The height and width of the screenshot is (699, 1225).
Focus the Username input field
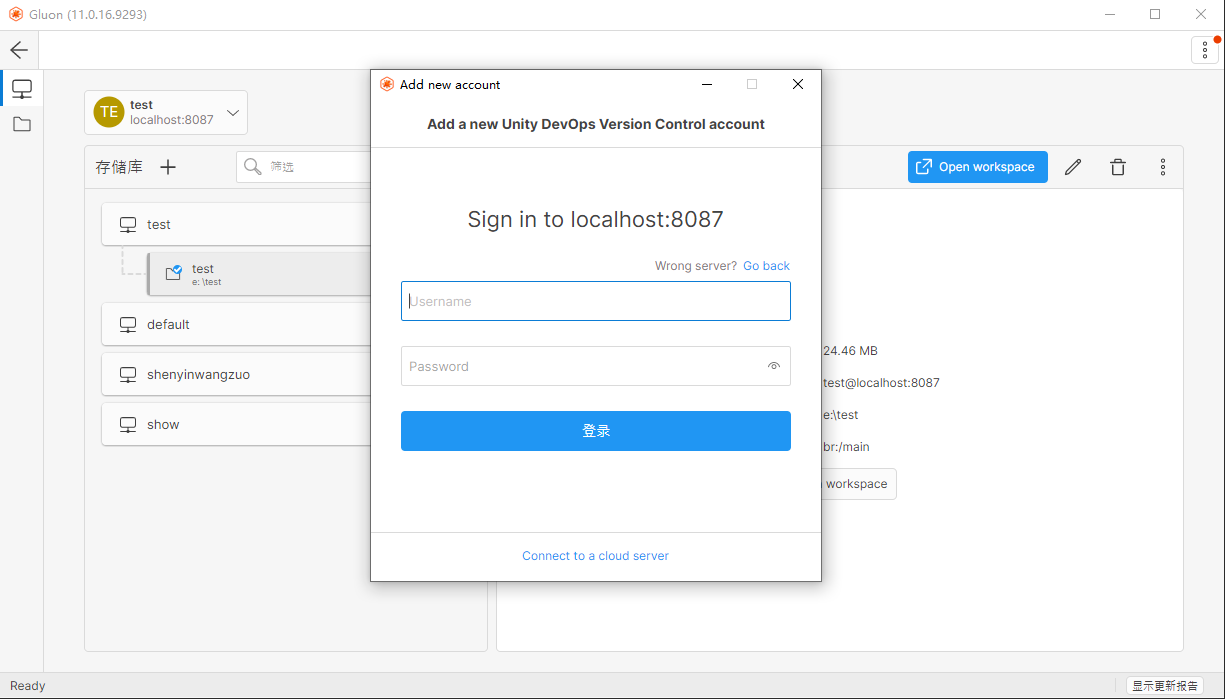[596, 301]
